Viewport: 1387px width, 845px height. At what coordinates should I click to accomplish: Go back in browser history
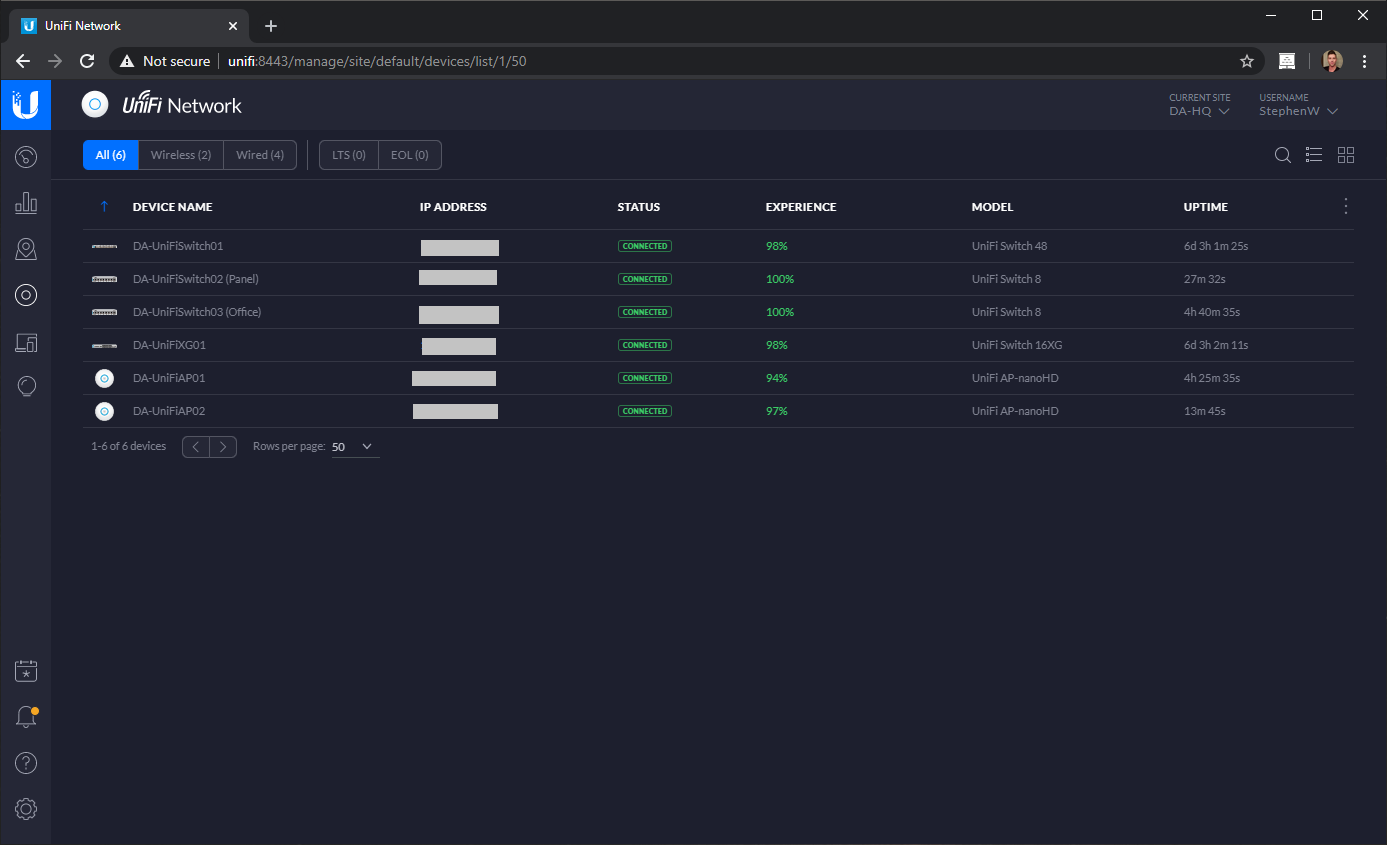[23, 61]
